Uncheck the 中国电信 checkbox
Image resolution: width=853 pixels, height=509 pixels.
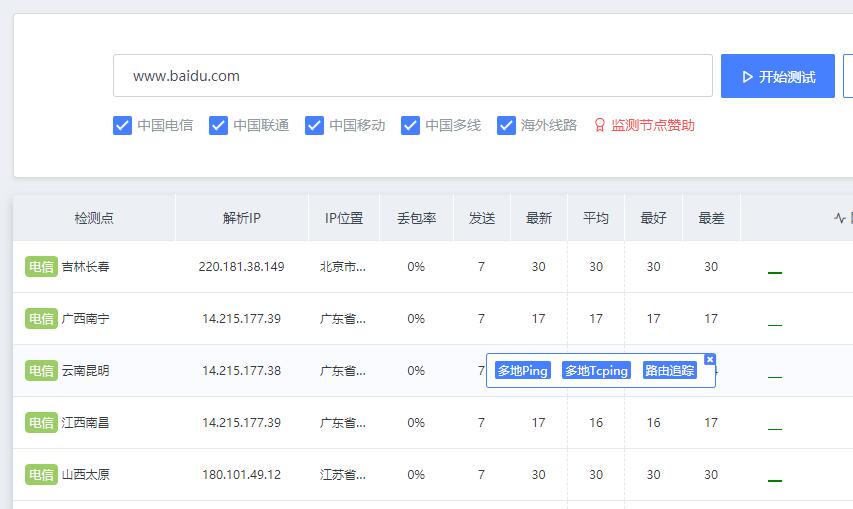coord(122,125)
